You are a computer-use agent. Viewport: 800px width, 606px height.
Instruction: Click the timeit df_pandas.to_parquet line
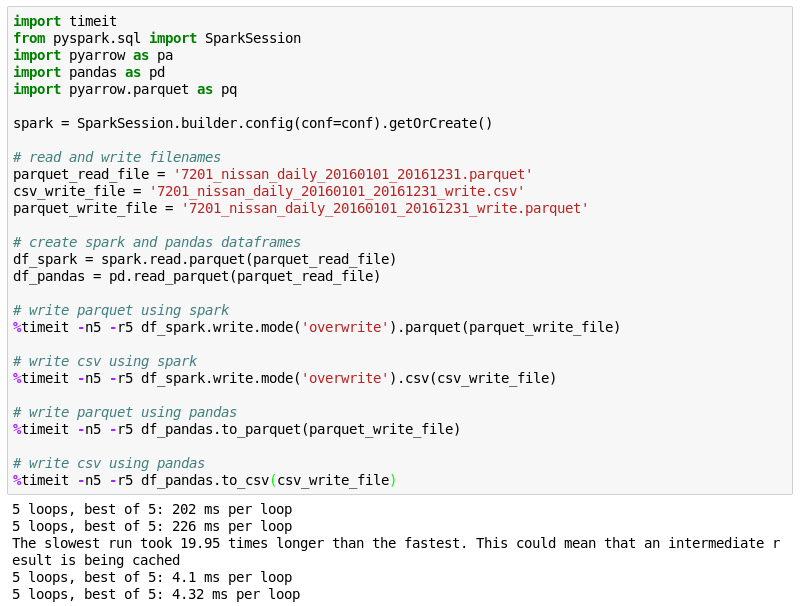pyautogui.click(x=237, y=429)
